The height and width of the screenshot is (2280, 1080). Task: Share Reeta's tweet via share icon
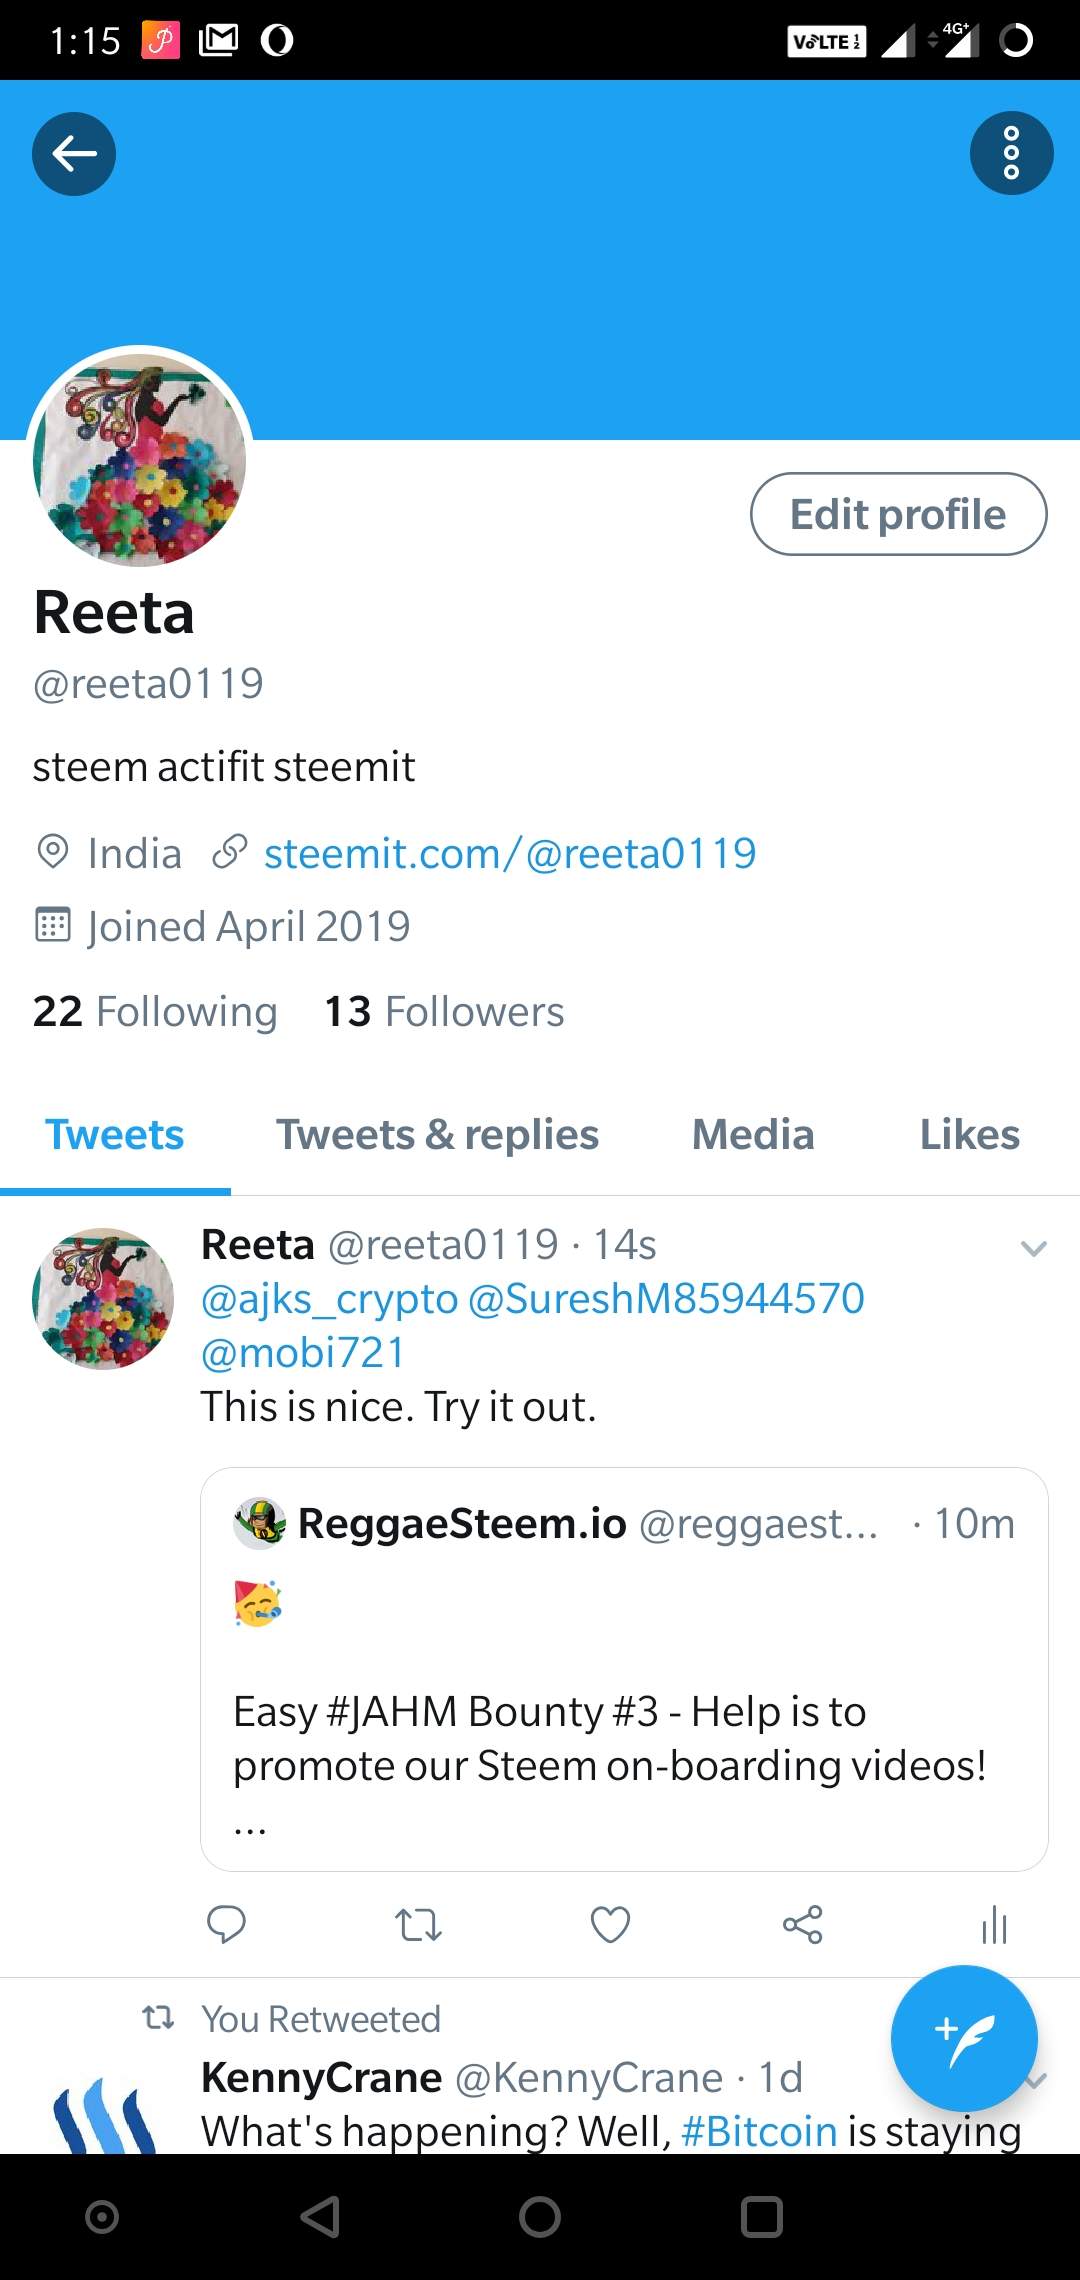(802, 1924)
